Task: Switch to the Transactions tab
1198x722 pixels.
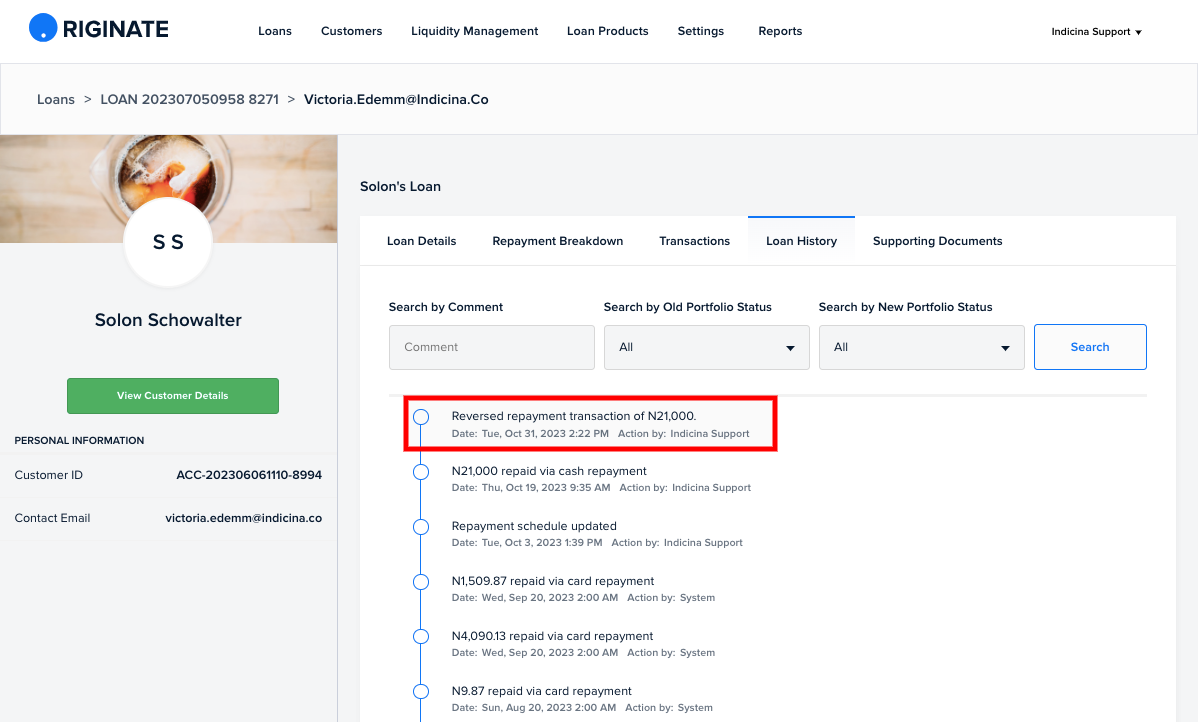Action: [x=695, y=241]
